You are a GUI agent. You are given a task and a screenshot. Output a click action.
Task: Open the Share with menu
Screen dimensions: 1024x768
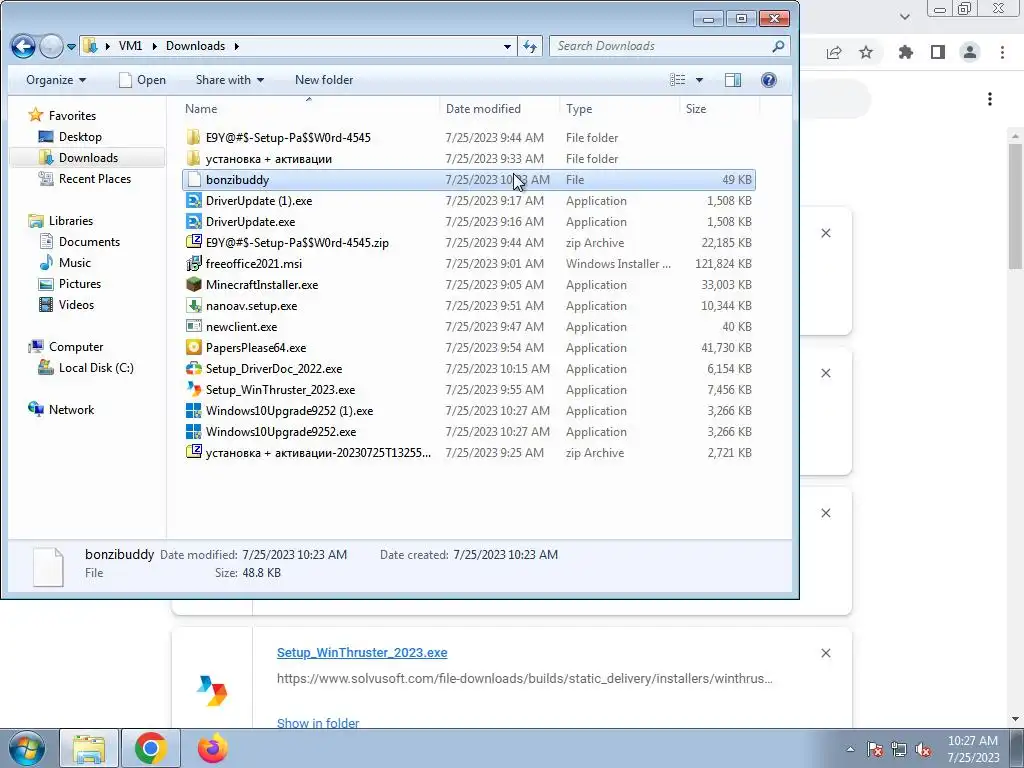[x=230, y=80]
